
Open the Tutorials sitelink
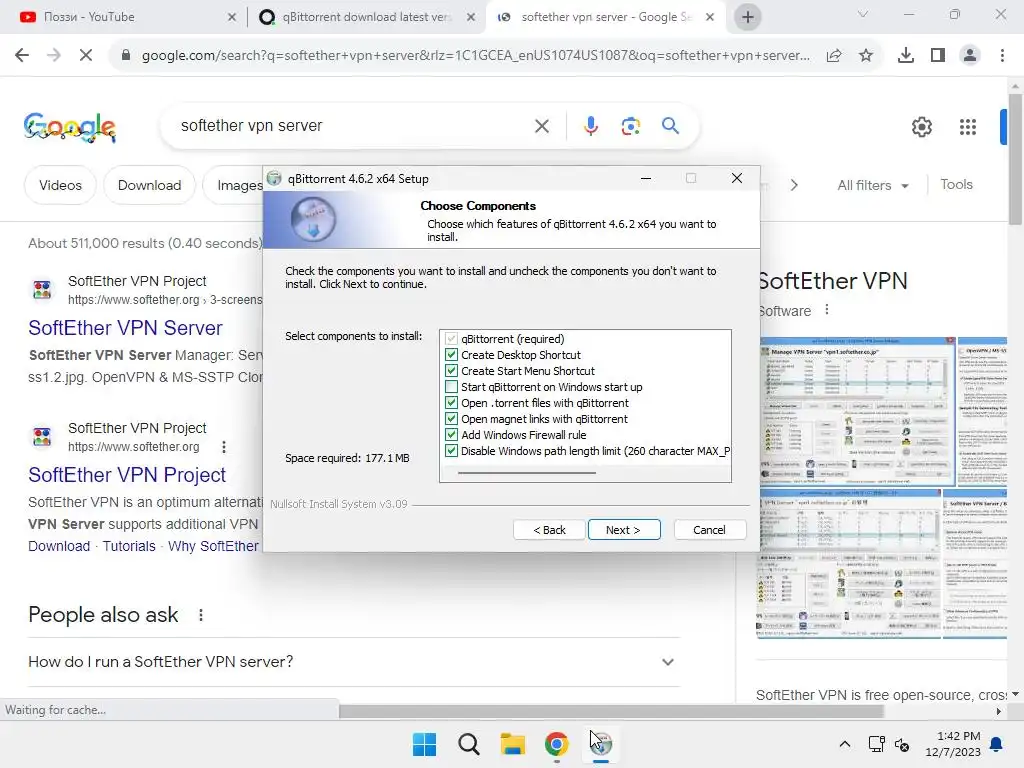(129, 546)
